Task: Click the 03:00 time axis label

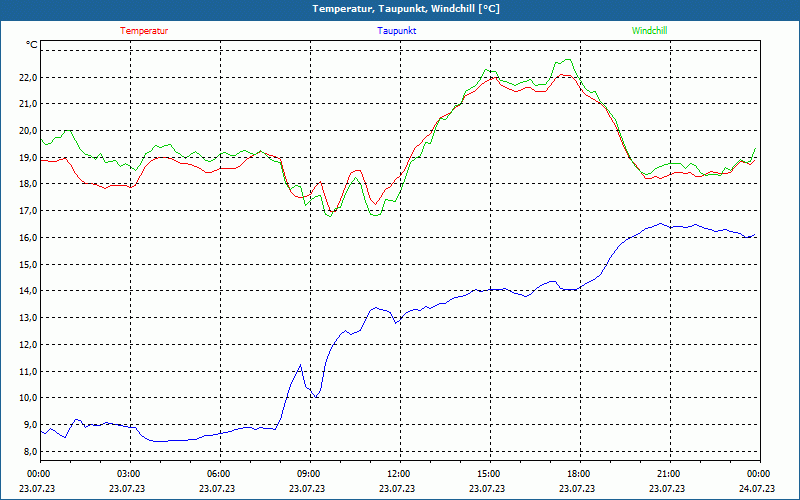Action: click(128, 474)
